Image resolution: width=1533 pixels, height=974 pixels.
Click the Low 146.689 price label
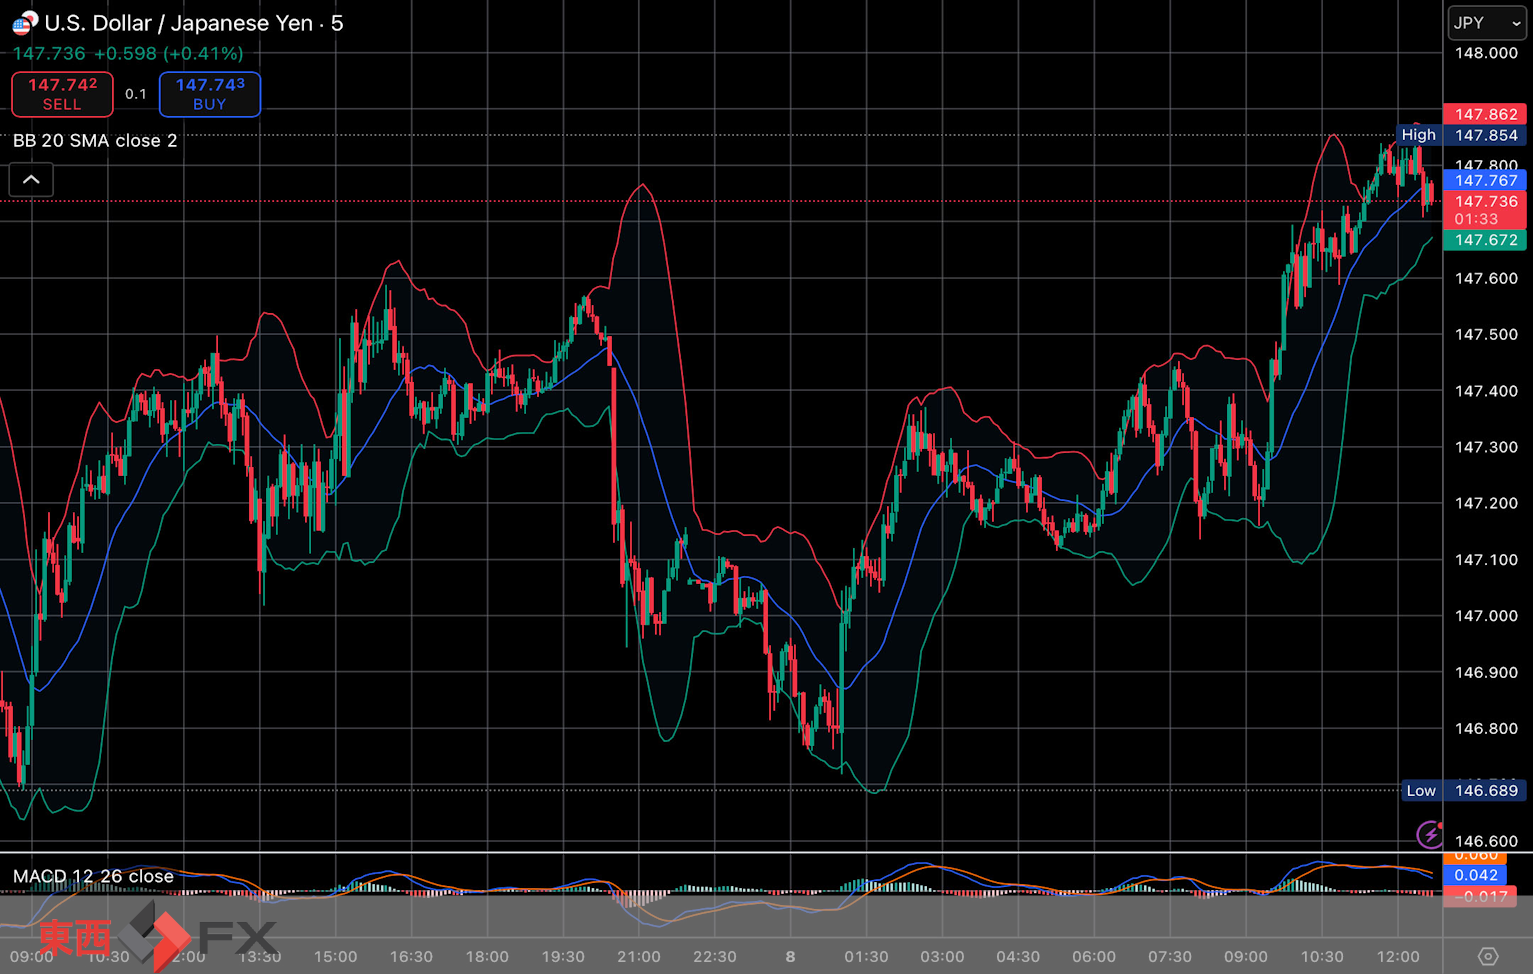[1464, 791]
